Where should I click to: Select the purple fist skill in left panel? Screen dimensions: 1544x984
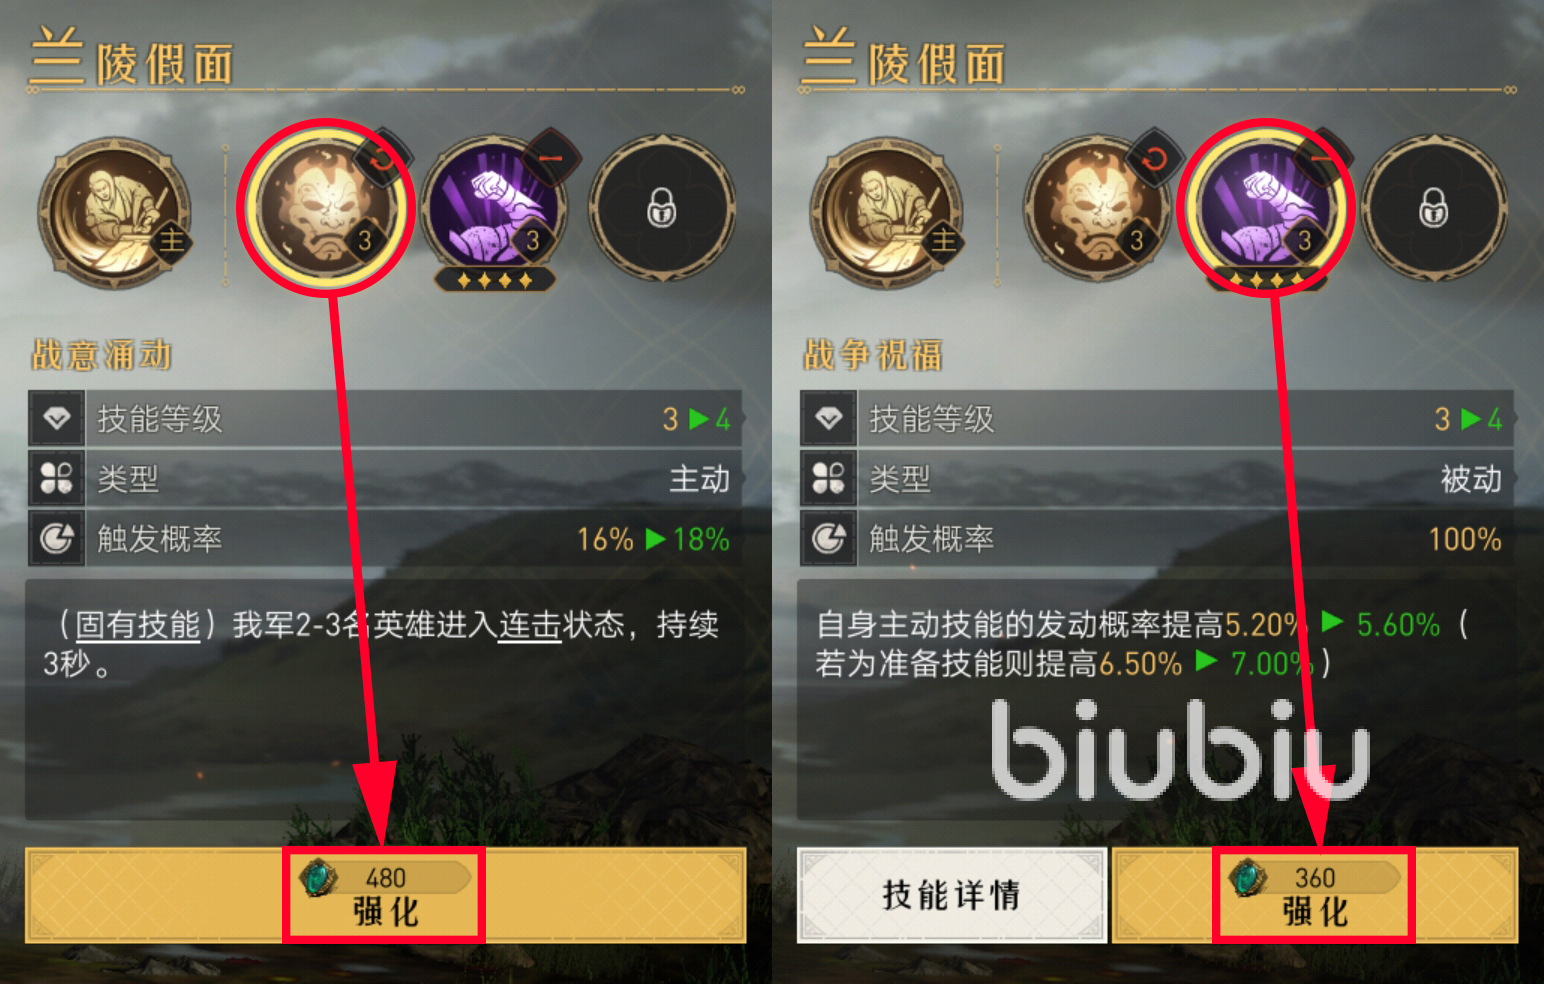coord(495,212)
